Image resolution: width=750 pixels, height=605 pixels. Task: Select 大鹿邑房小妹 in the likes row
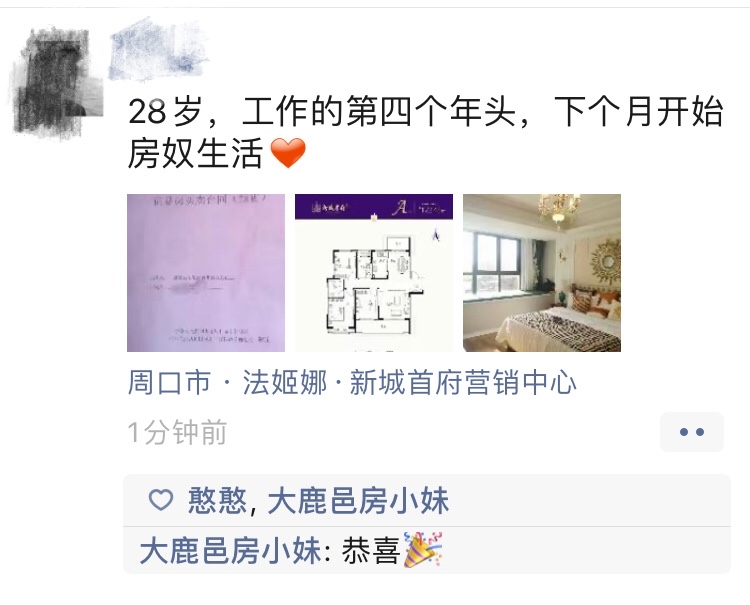(358, 501)
